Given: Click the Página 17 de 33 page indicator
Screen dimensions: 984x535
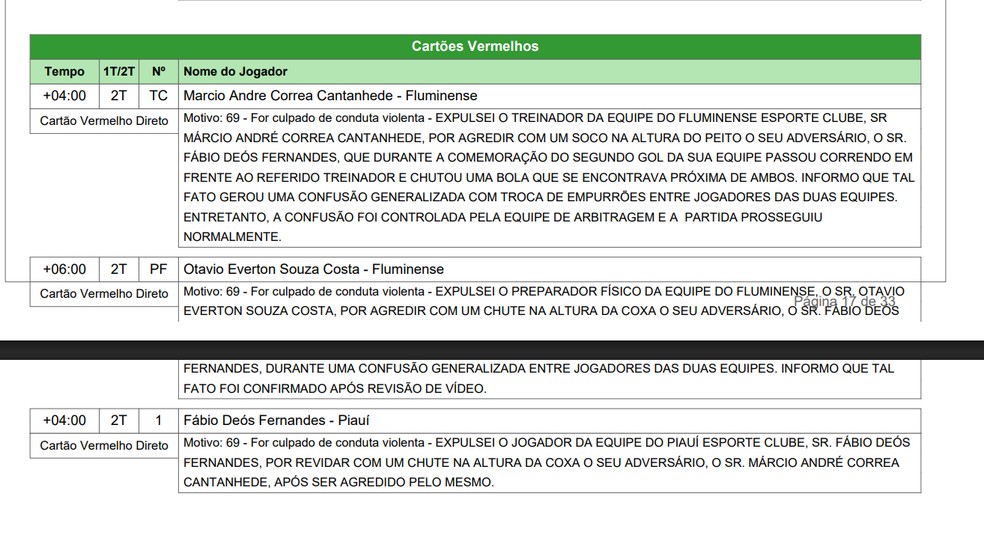Looking at the screenshot, I should pos(845,302).
